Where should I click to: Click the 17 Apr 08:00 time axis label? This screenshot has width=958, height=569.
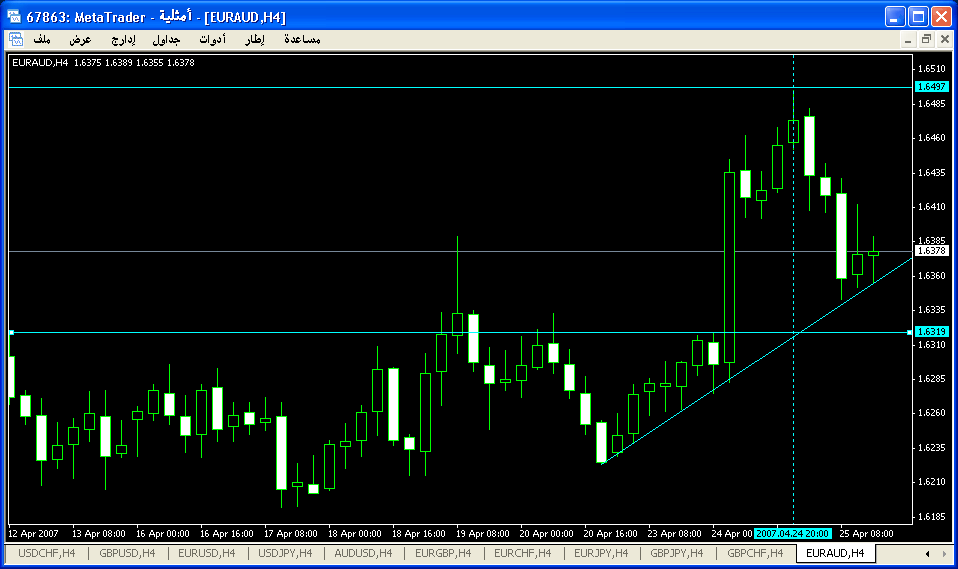pos(290,534)
